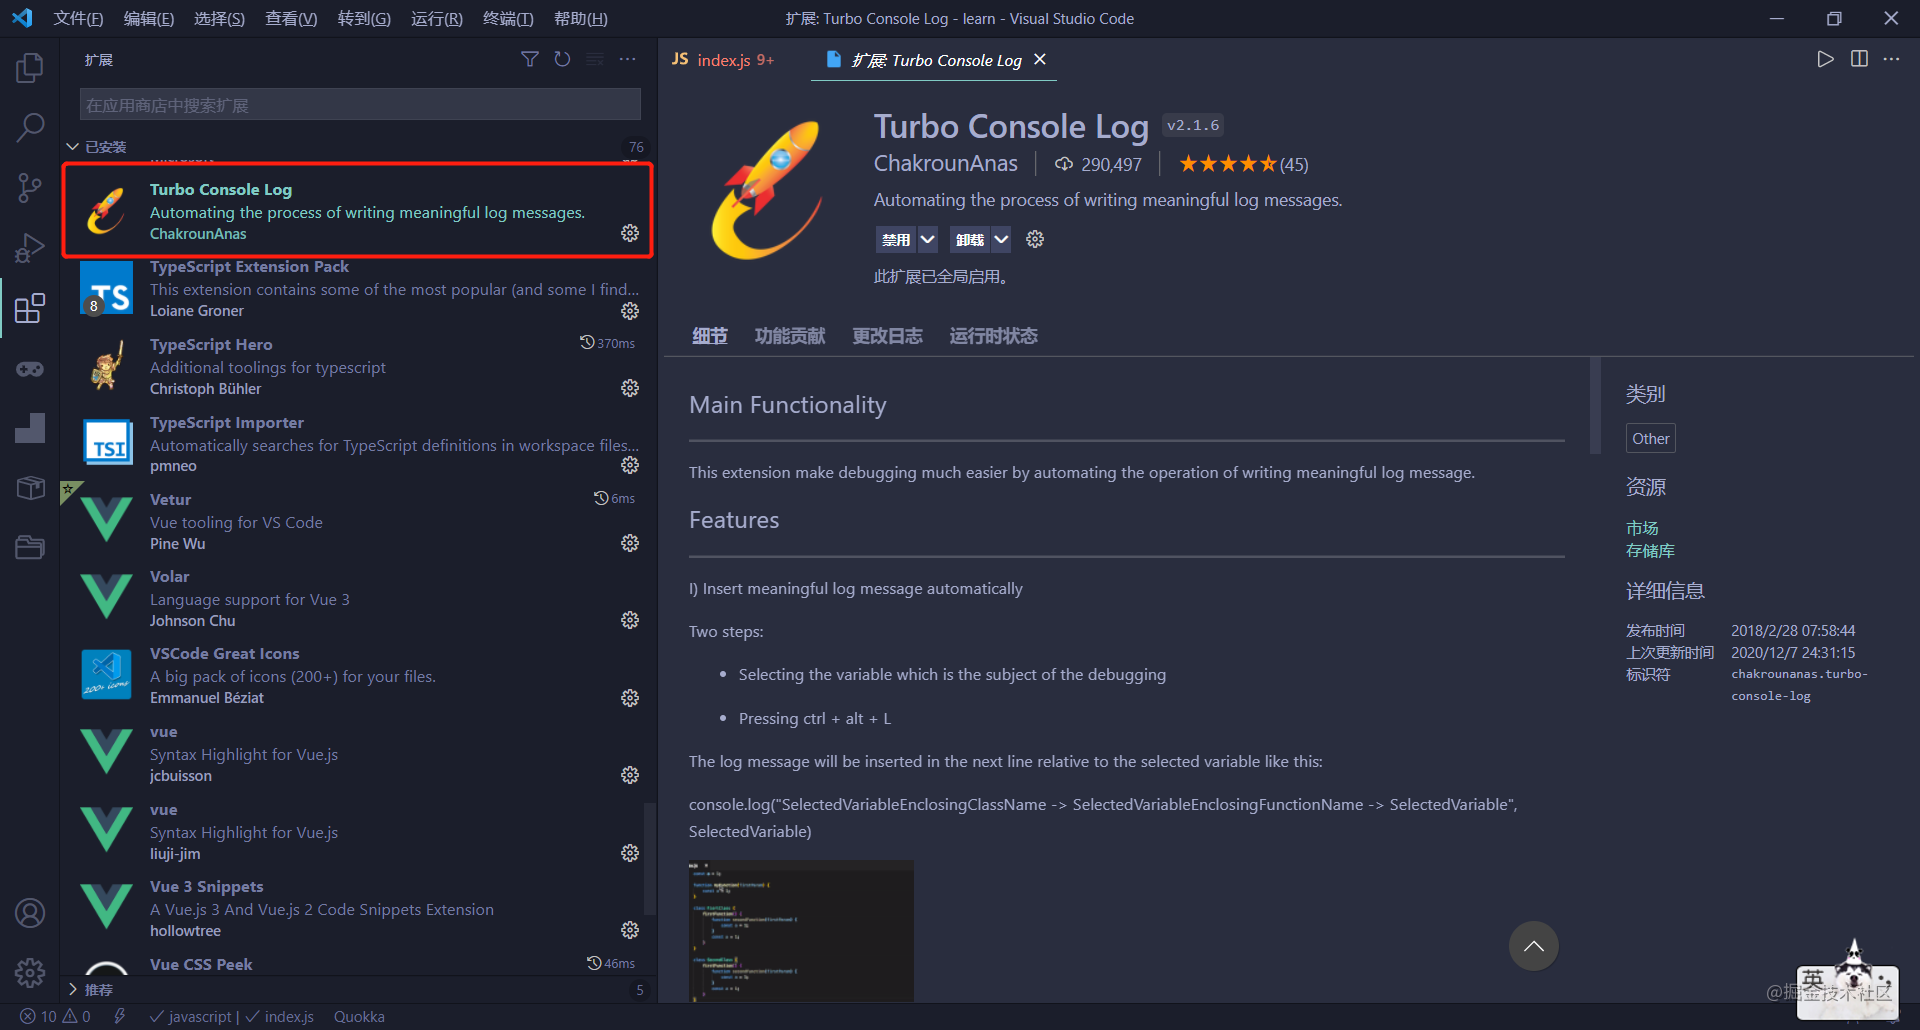Open the Manage gear in activity bar

[x=30, y=972]
